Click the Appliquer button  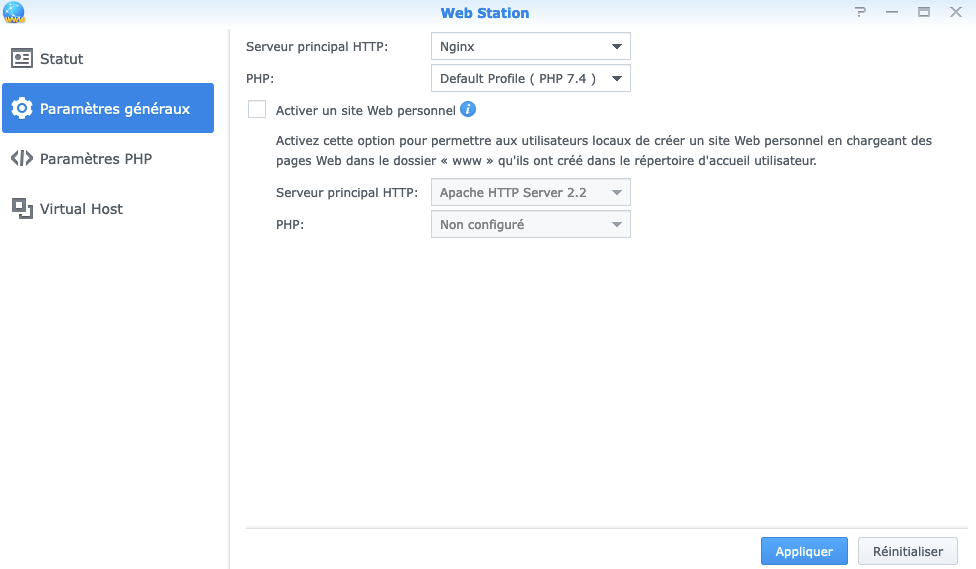804,551
